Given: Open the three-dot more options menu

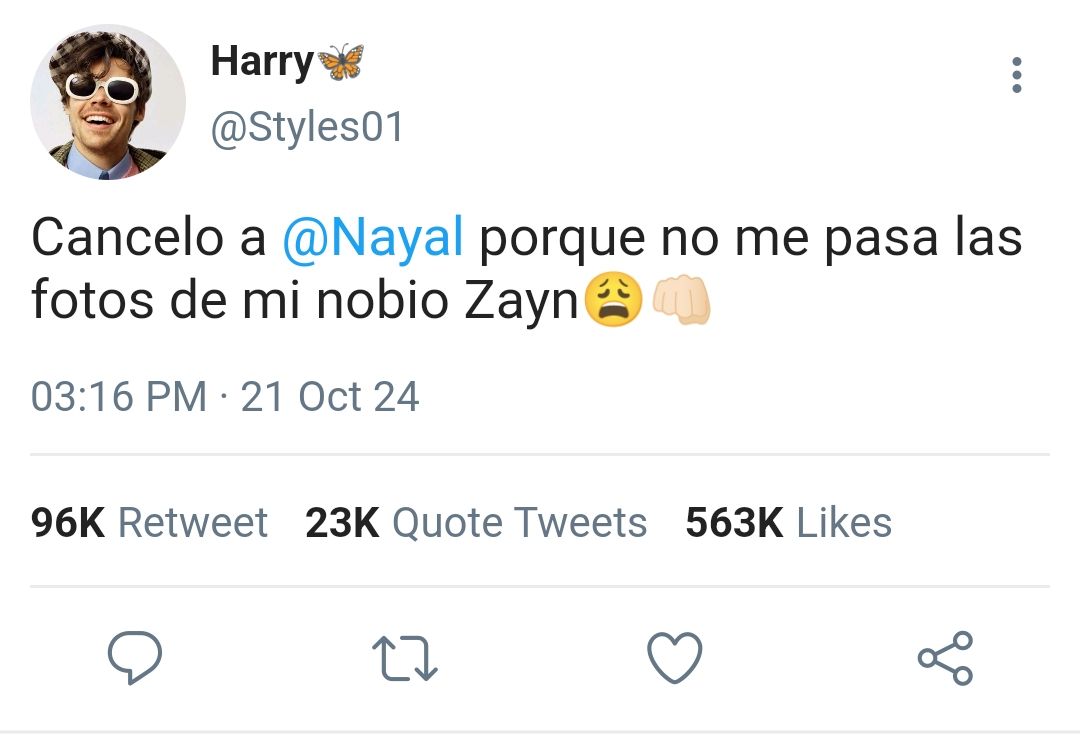Looking at the screenshot, I should click(1016, 75).
